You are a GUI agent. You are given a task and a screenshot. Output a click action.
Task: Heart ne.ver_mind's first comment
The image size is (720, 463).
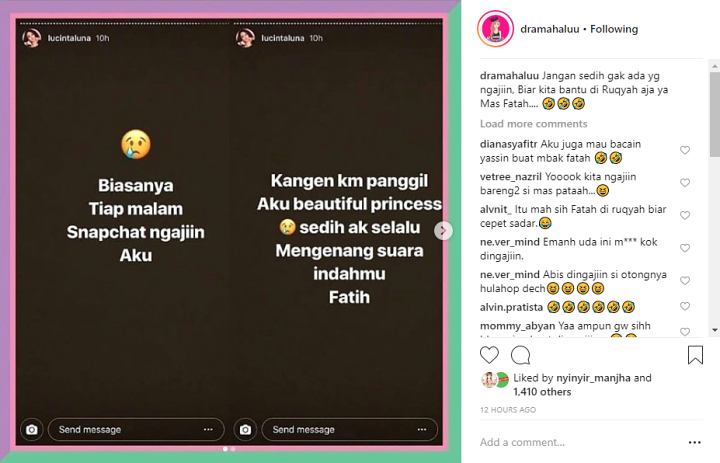click(685, 248)
